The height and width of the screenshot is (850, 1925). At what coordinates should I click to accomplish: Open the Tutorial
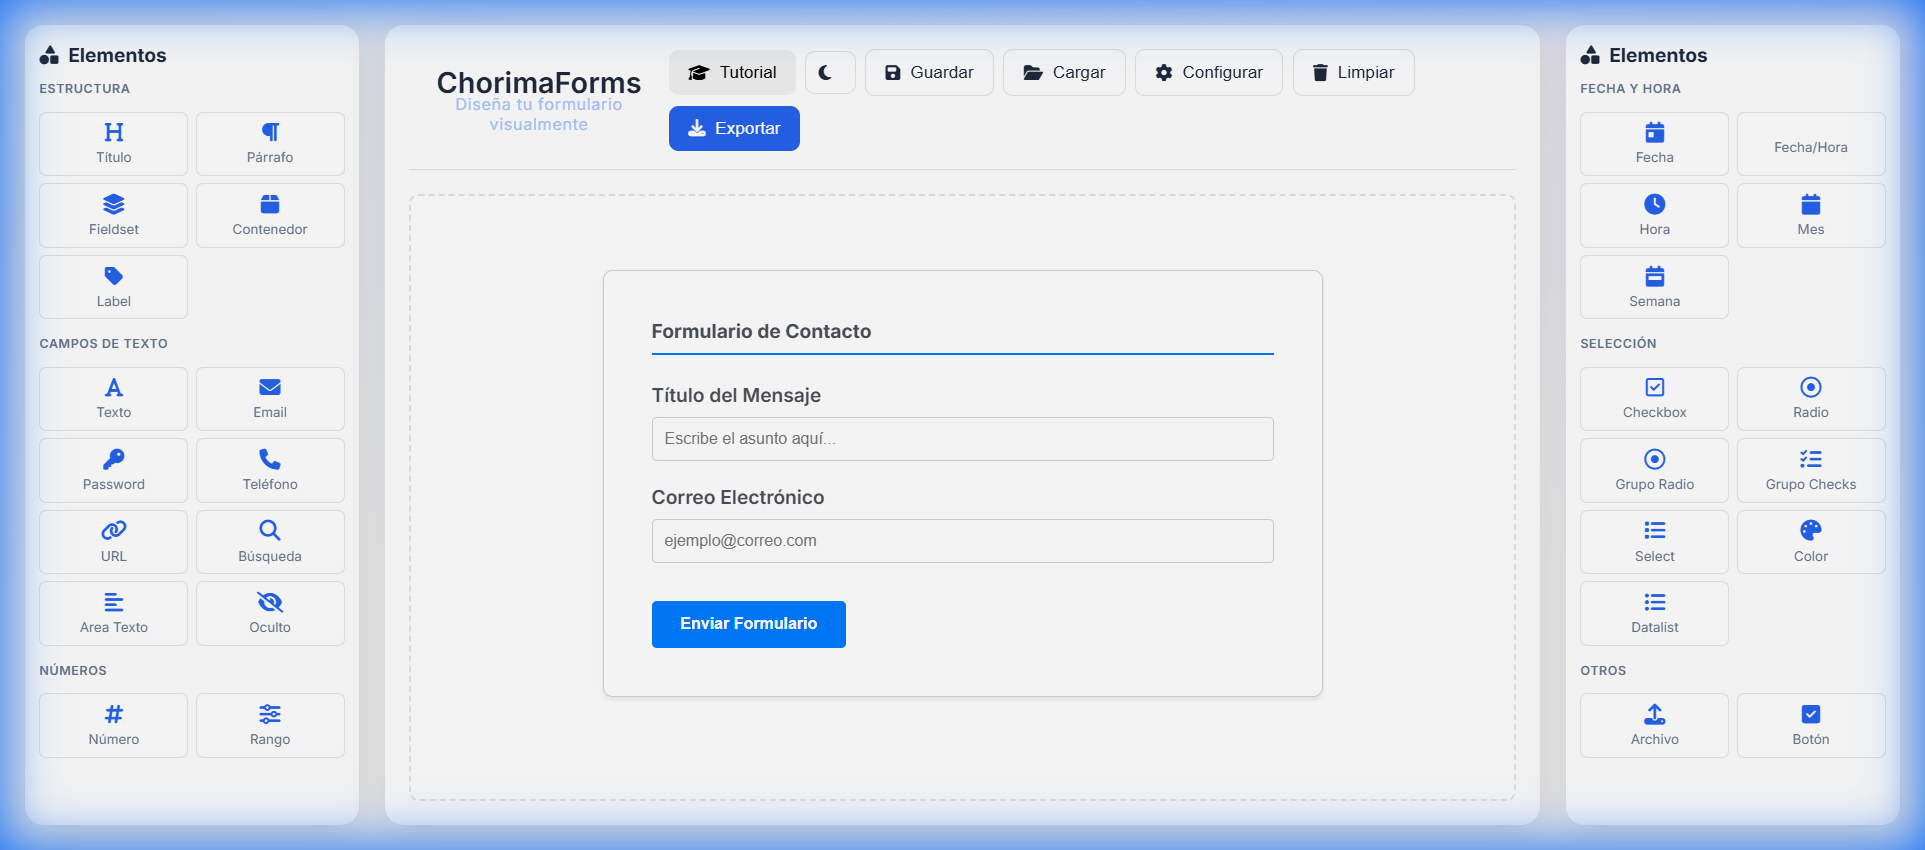pos(732,72)
